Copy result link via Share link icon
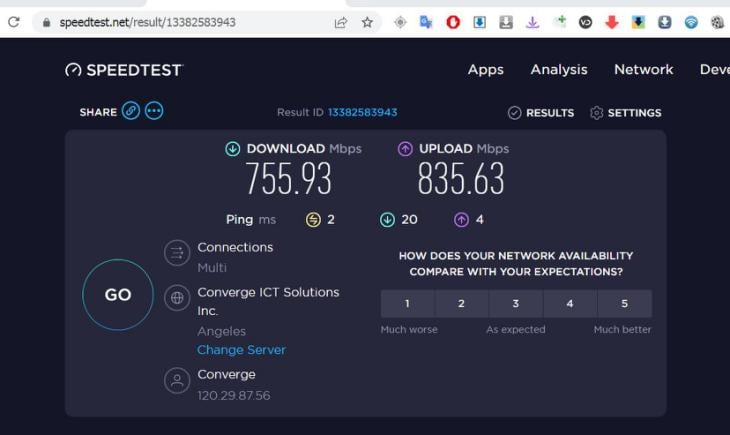The width and height of the screenshot is (730, 435). [131, 111]
